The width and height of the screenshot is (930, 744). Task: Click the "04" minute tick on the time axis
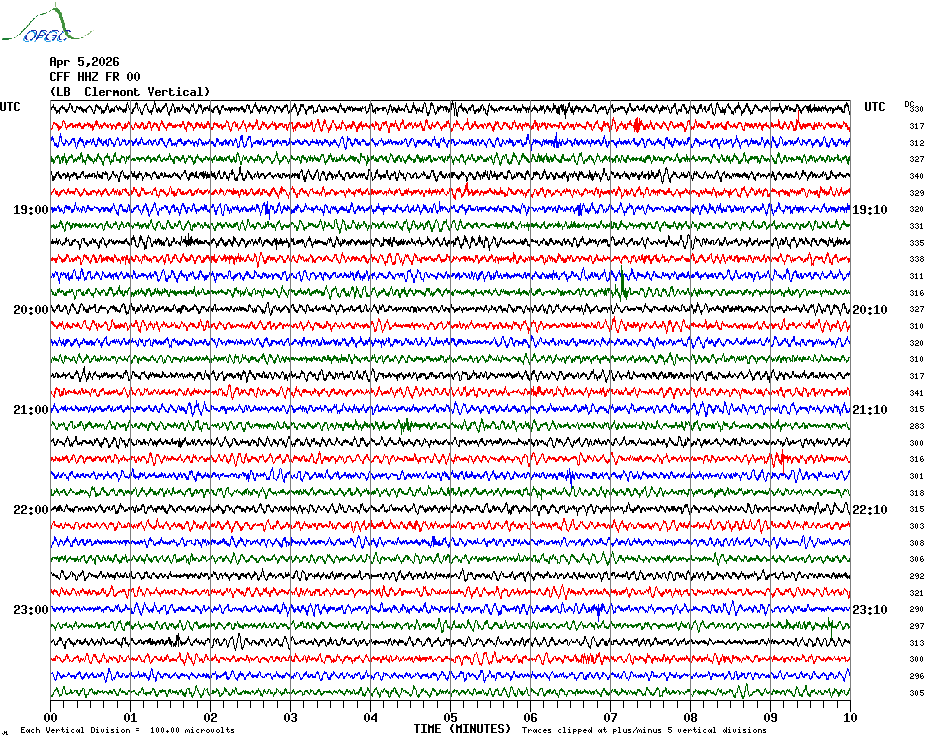371,717
